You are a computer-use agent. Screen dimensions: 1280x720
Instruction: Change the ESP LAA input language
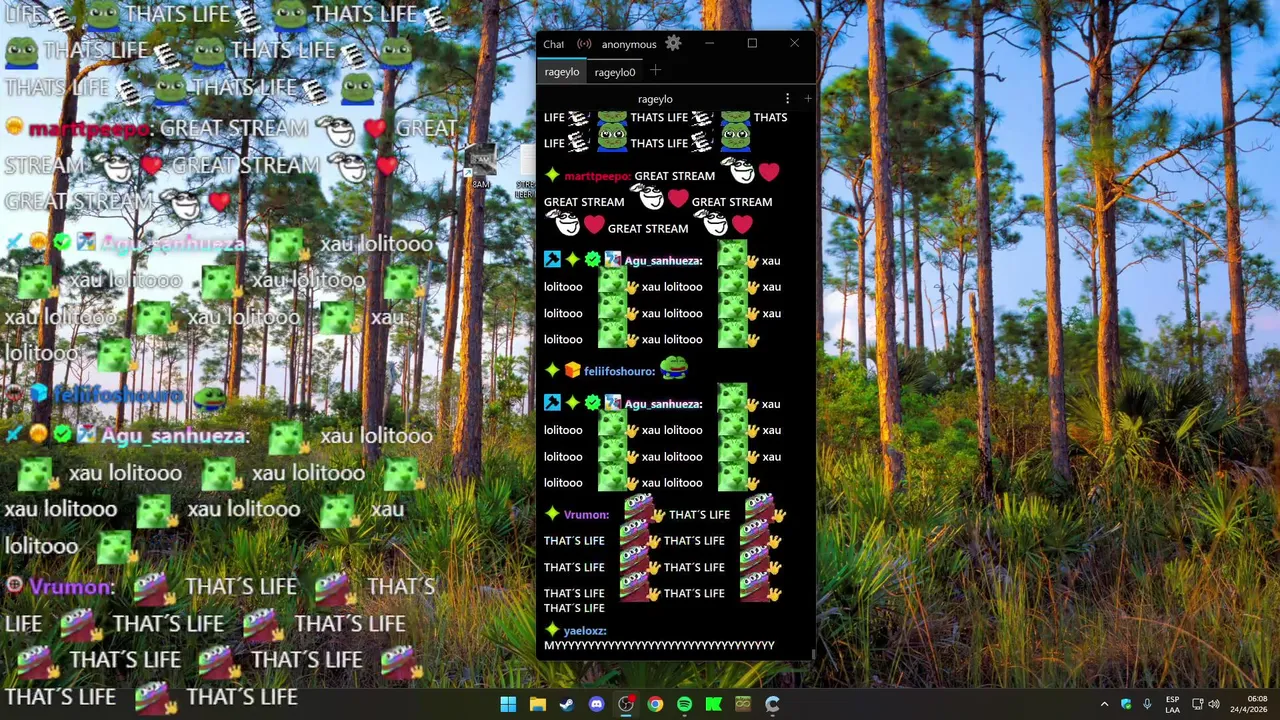1172,704
